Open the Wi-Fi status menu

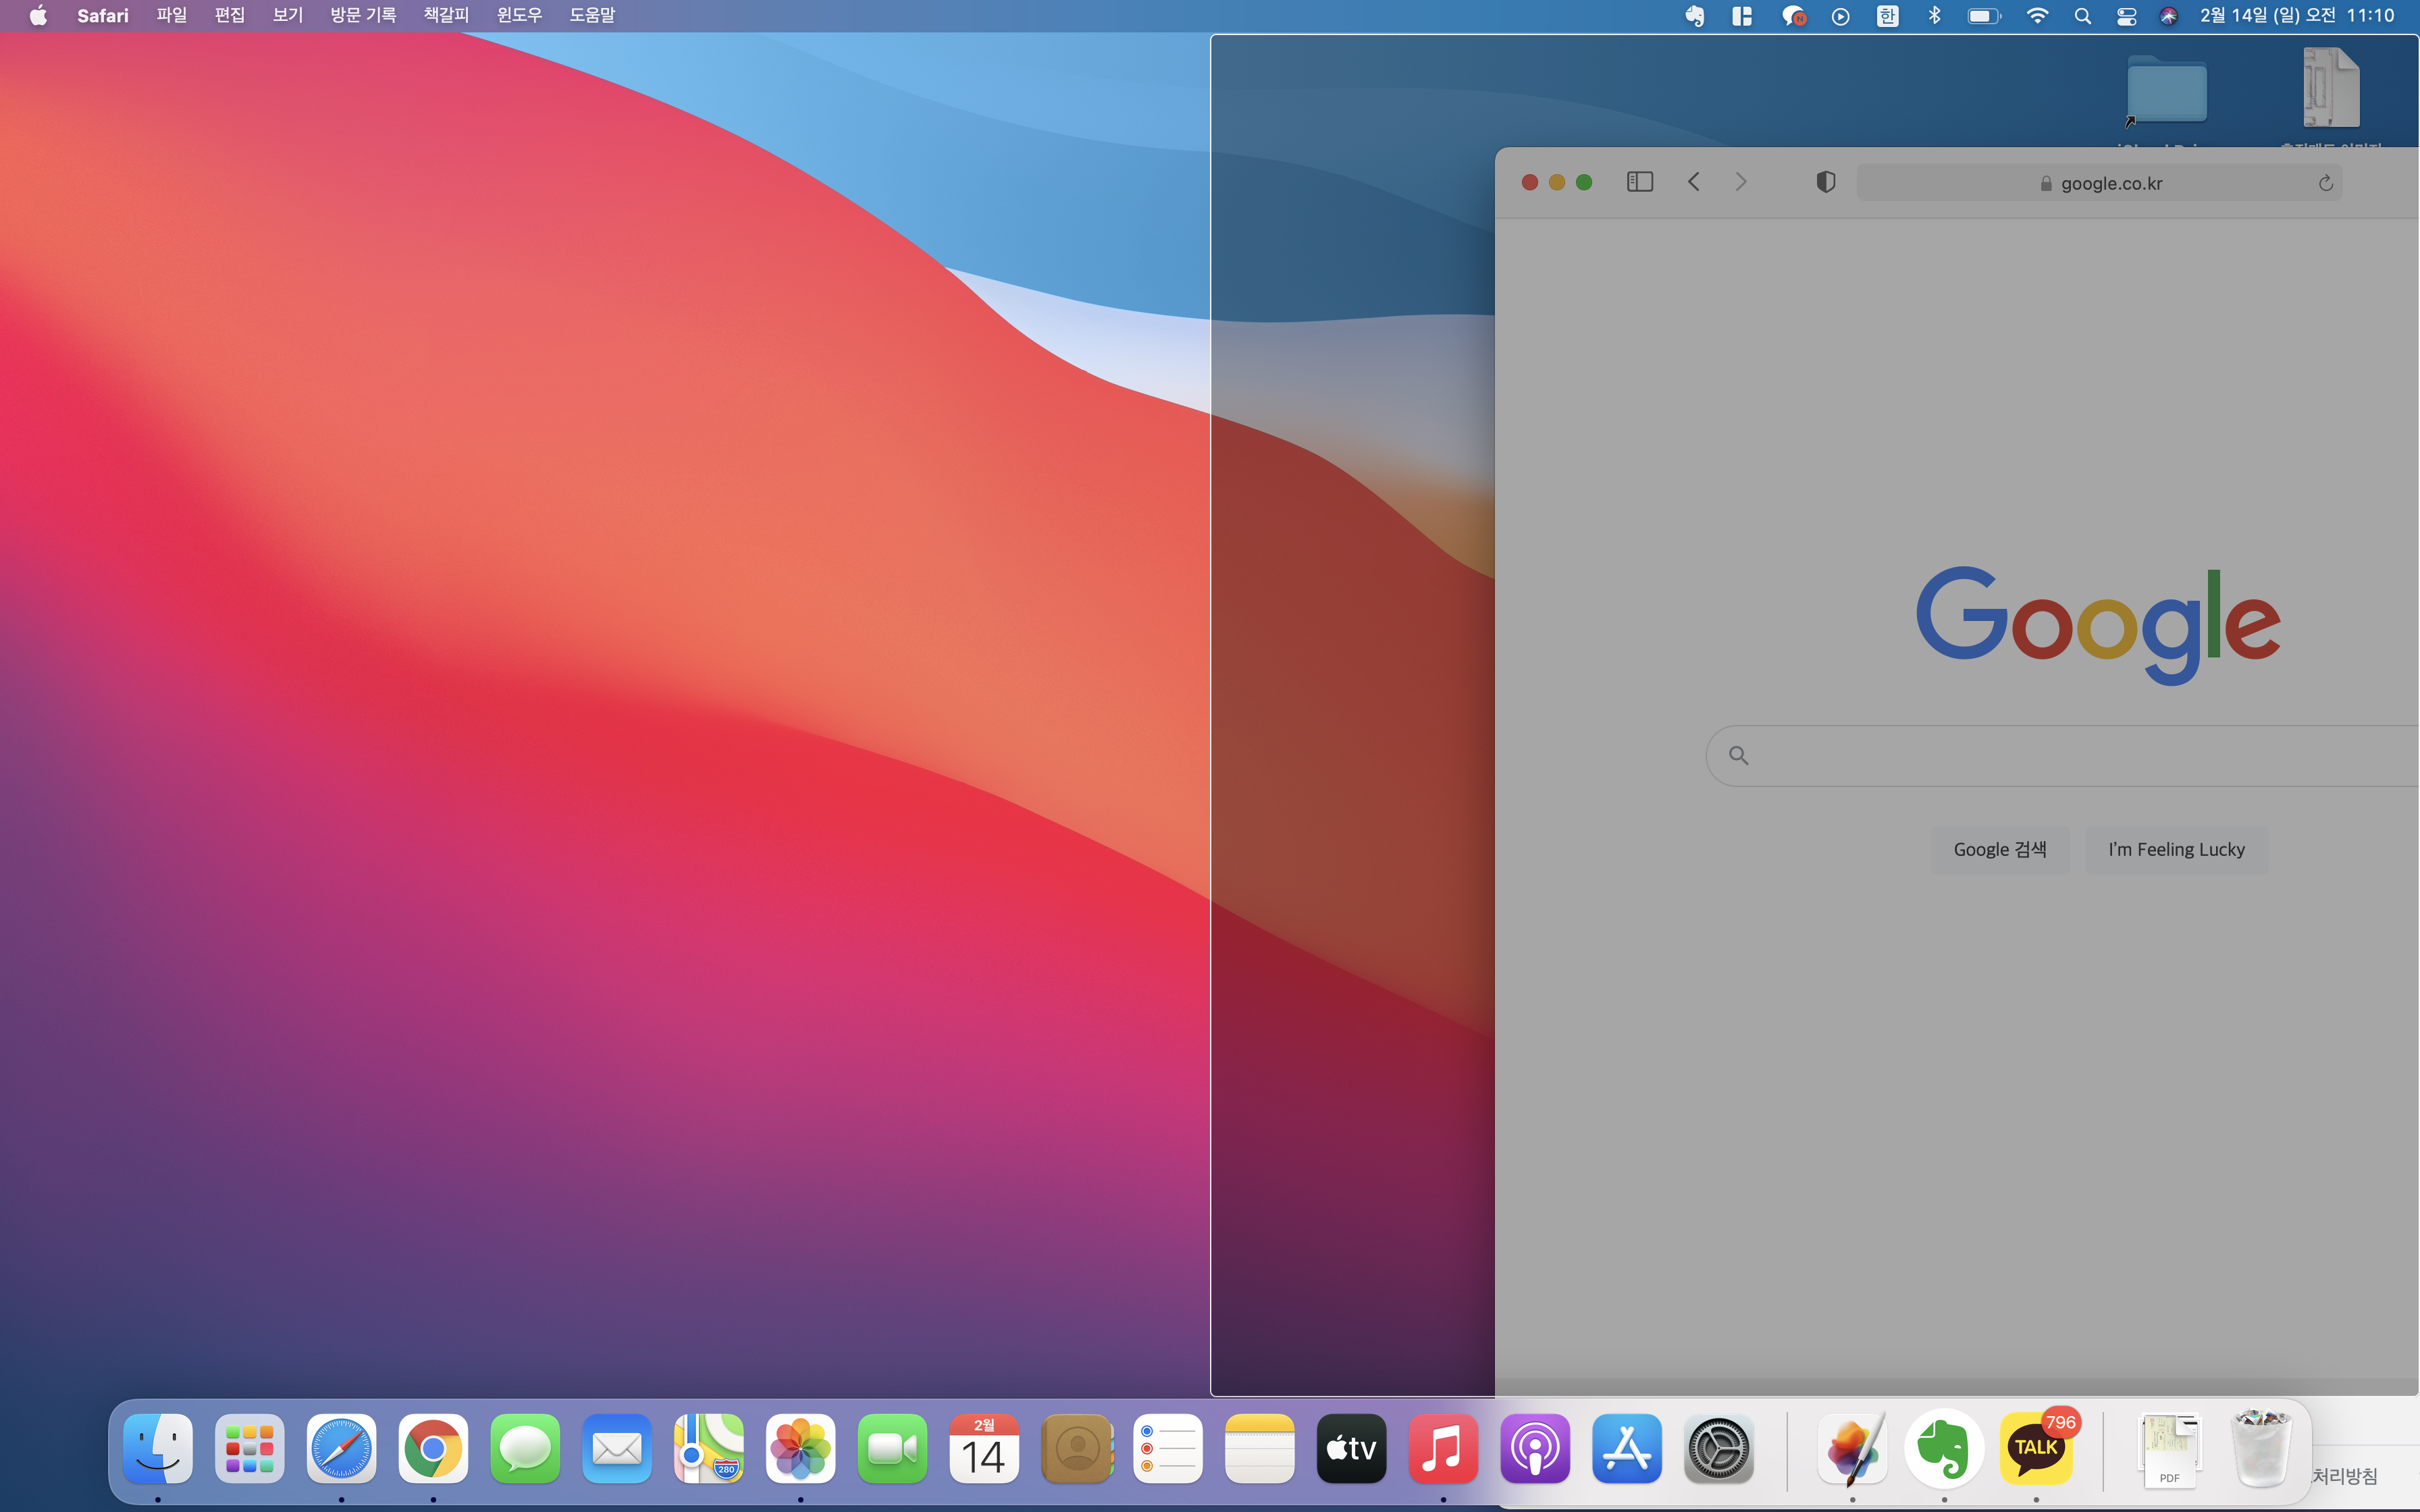click(x=2037, y=16)
